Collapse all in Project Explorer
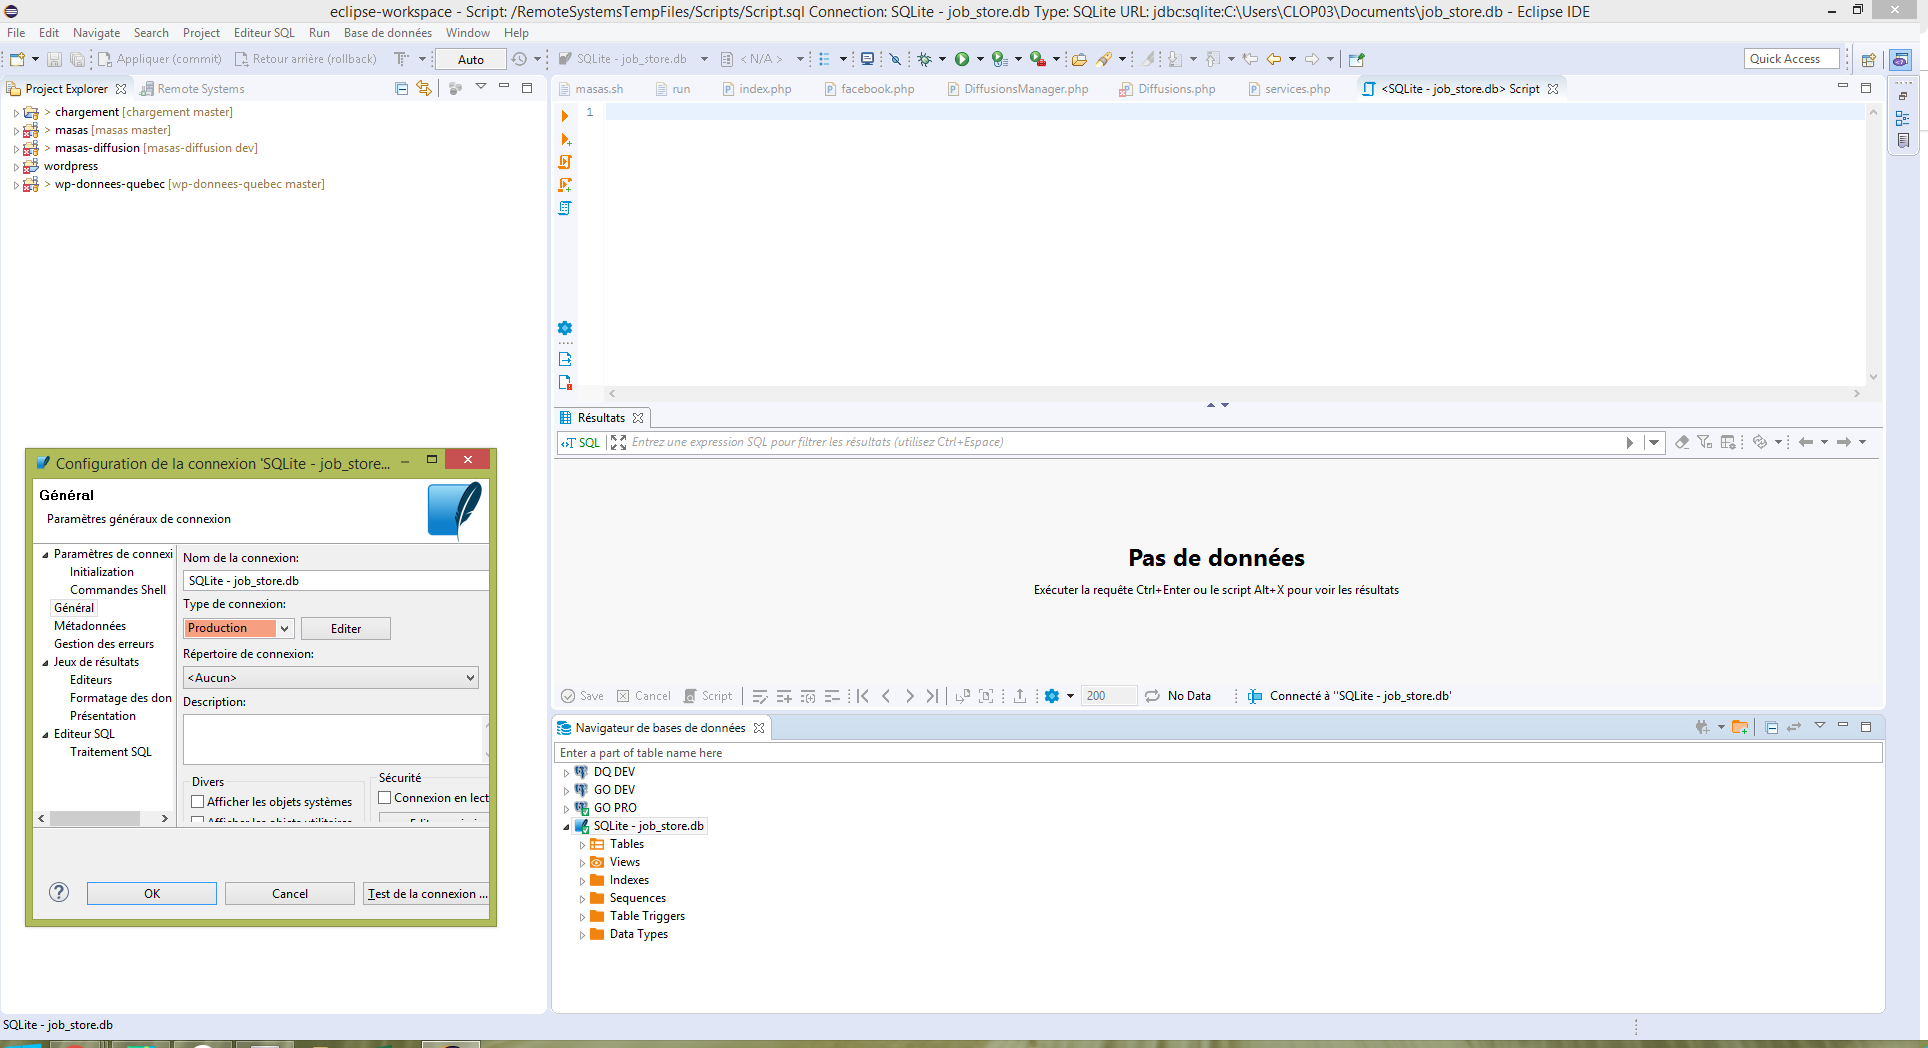The image size is (1928, 1048). [402, 88]
